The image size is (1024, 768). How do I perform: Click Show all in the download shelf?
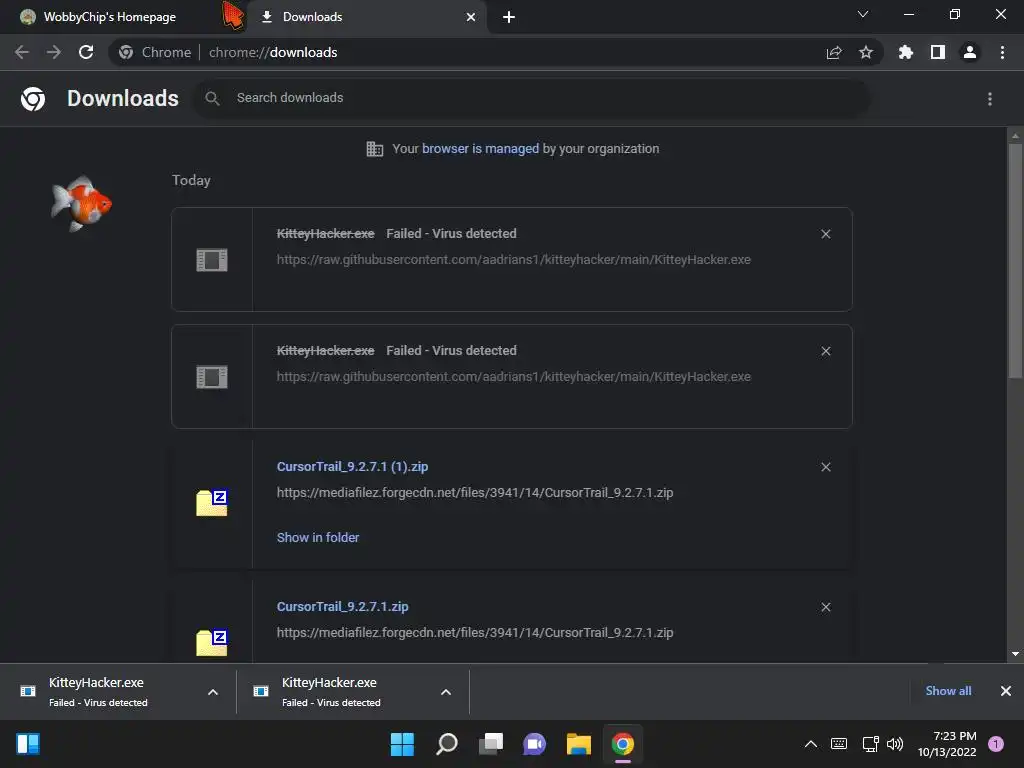pyautogui.click(x=948, y=690)
